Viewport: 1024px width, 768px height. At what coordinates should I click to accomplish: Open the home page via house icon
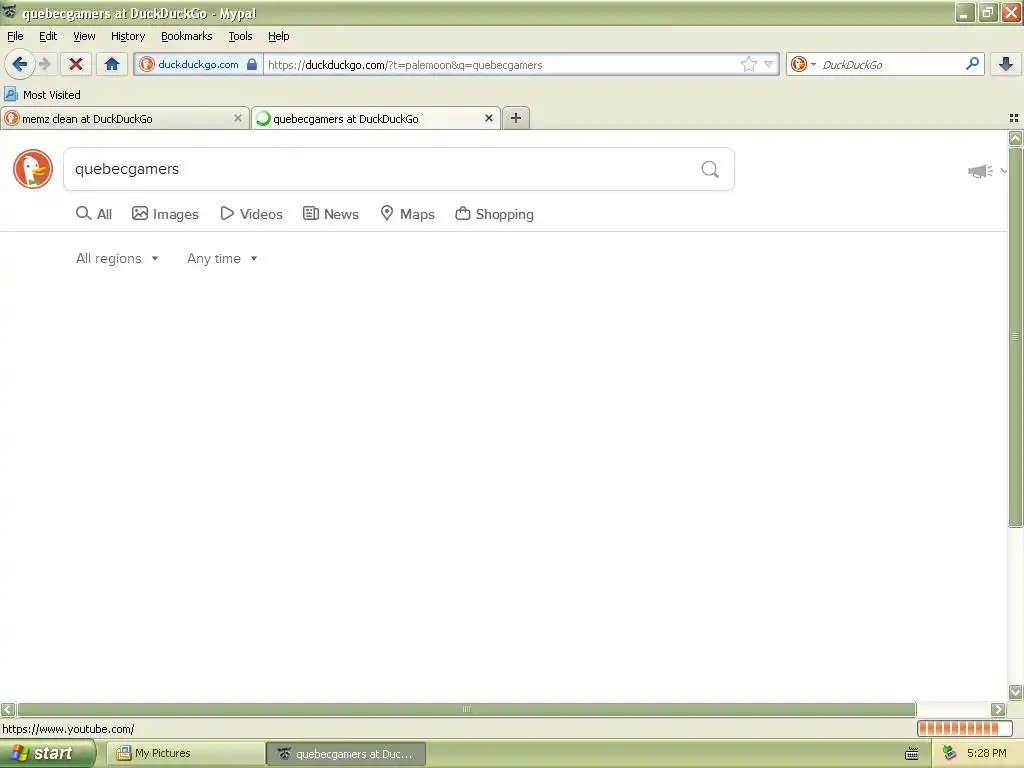[112, 64]
